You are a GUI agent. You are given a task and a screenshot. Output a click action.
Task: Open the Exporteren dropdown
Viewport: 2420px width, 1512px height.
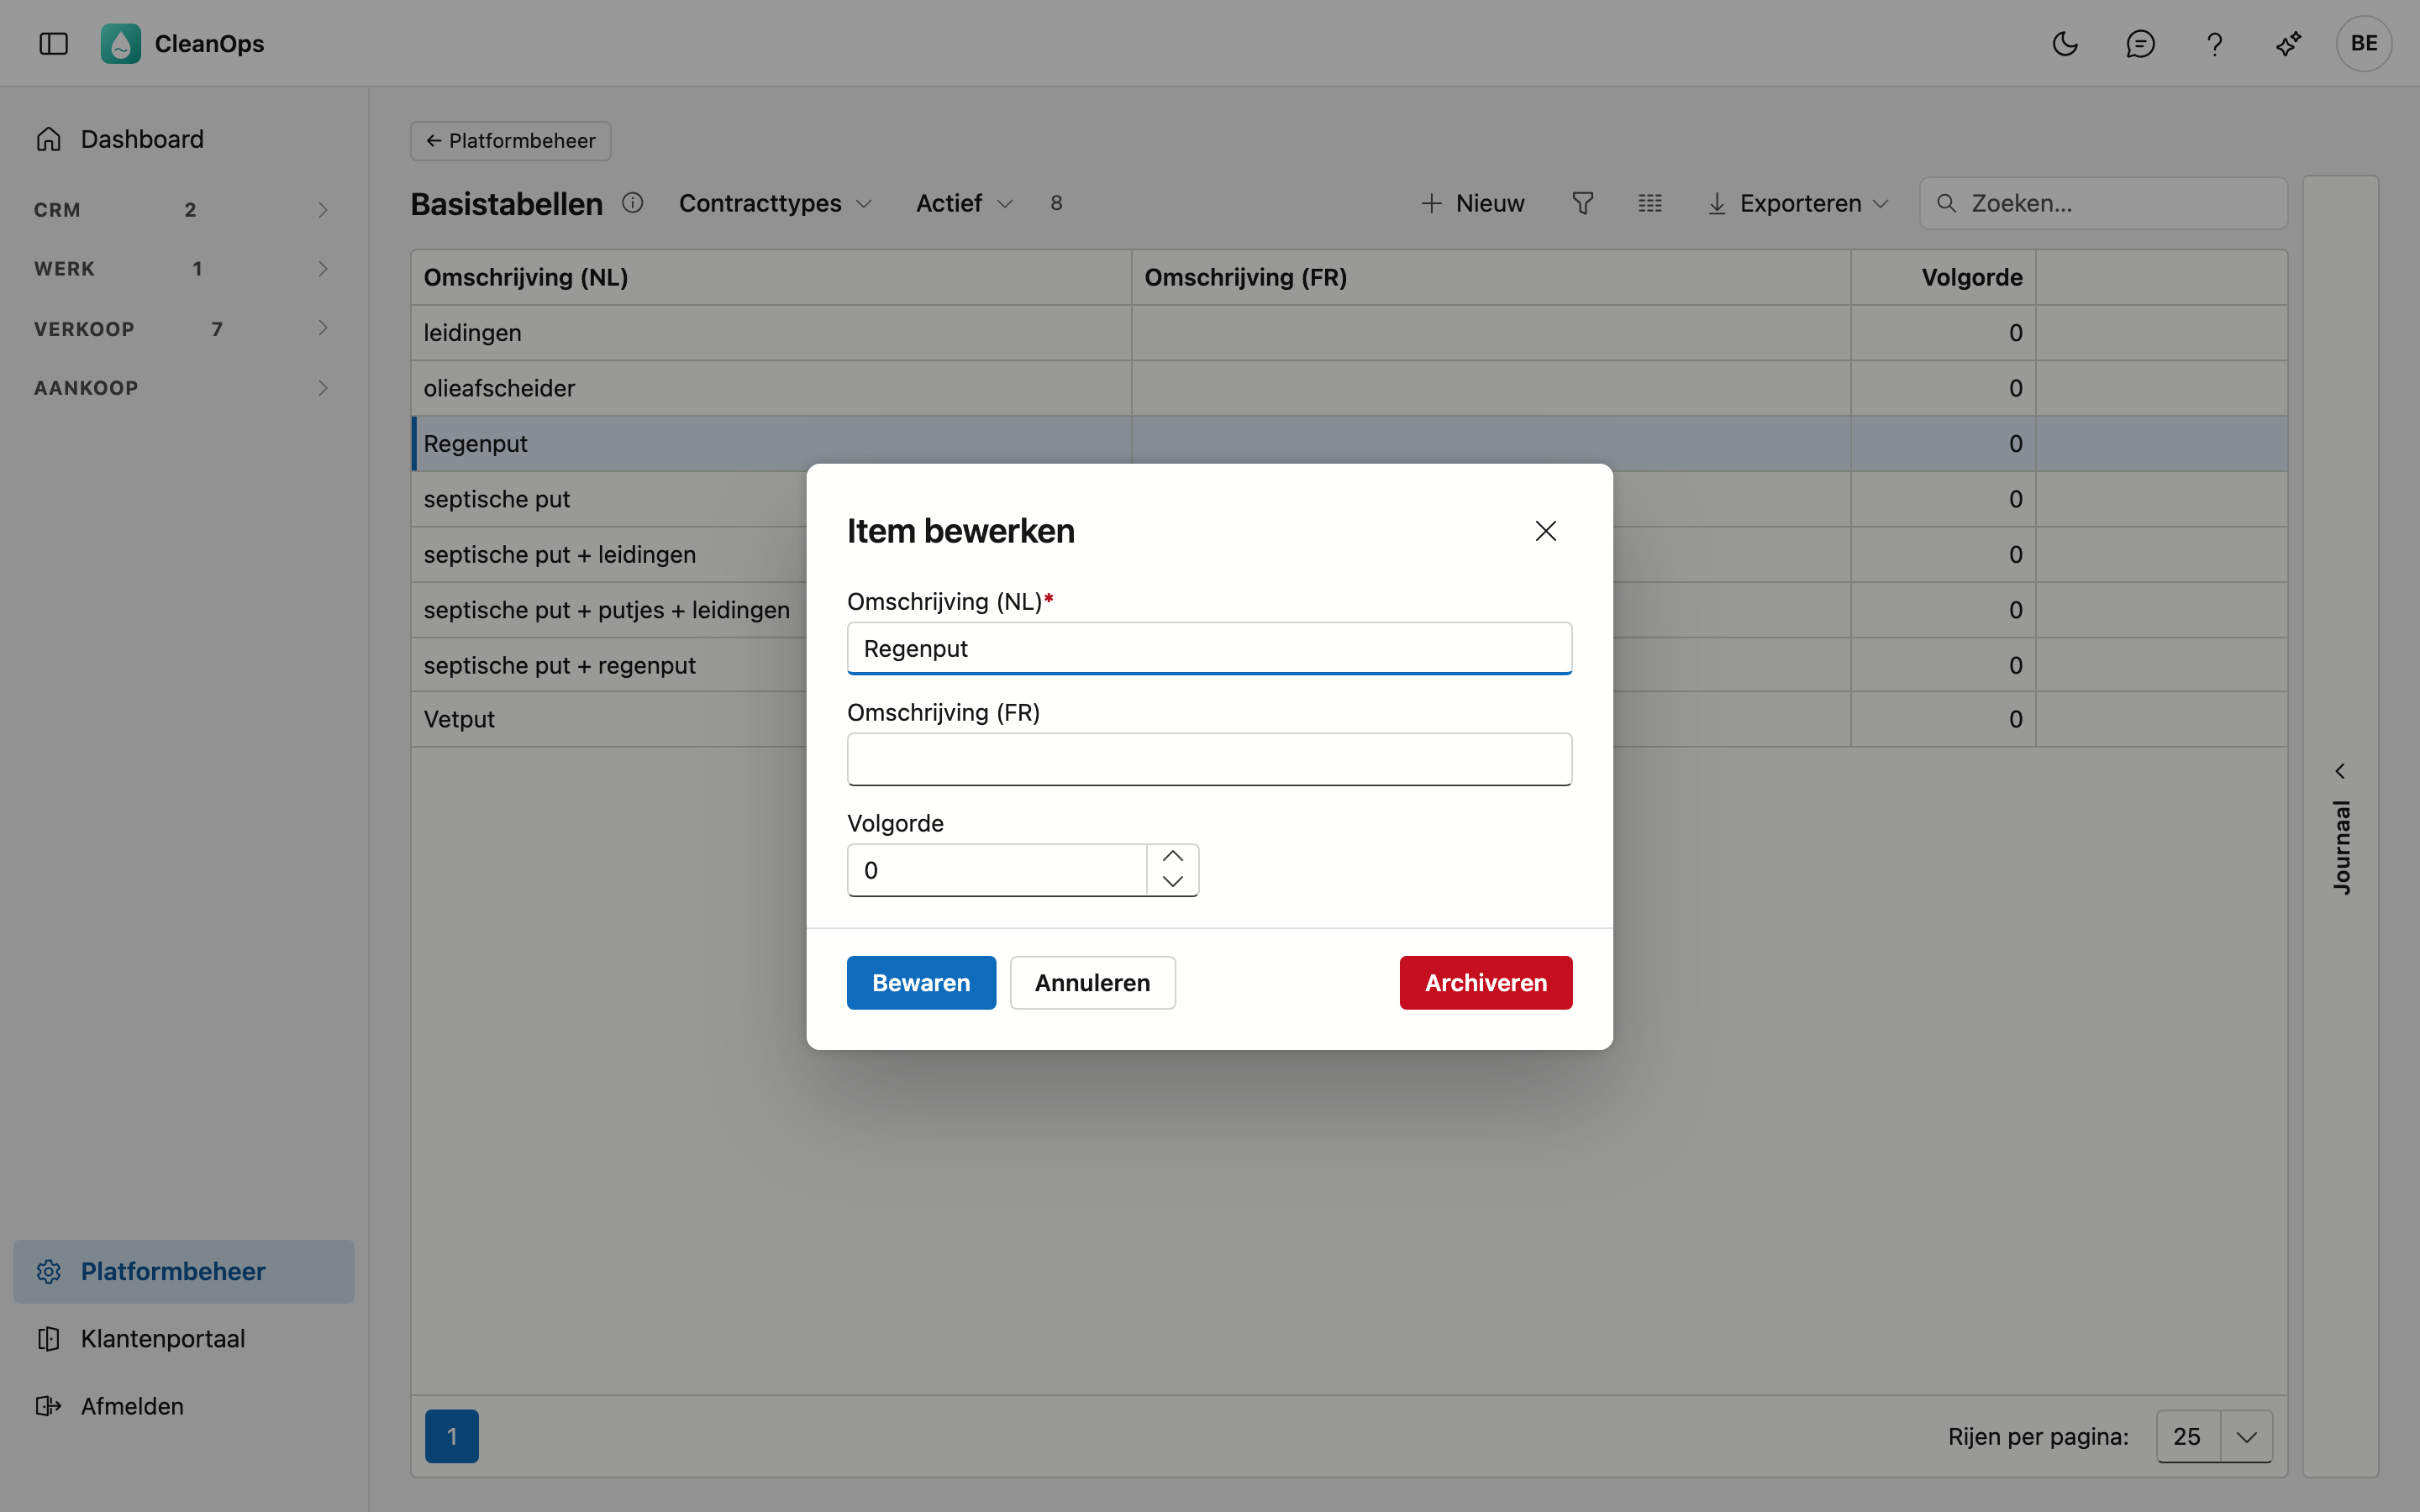pos(1797,203)
